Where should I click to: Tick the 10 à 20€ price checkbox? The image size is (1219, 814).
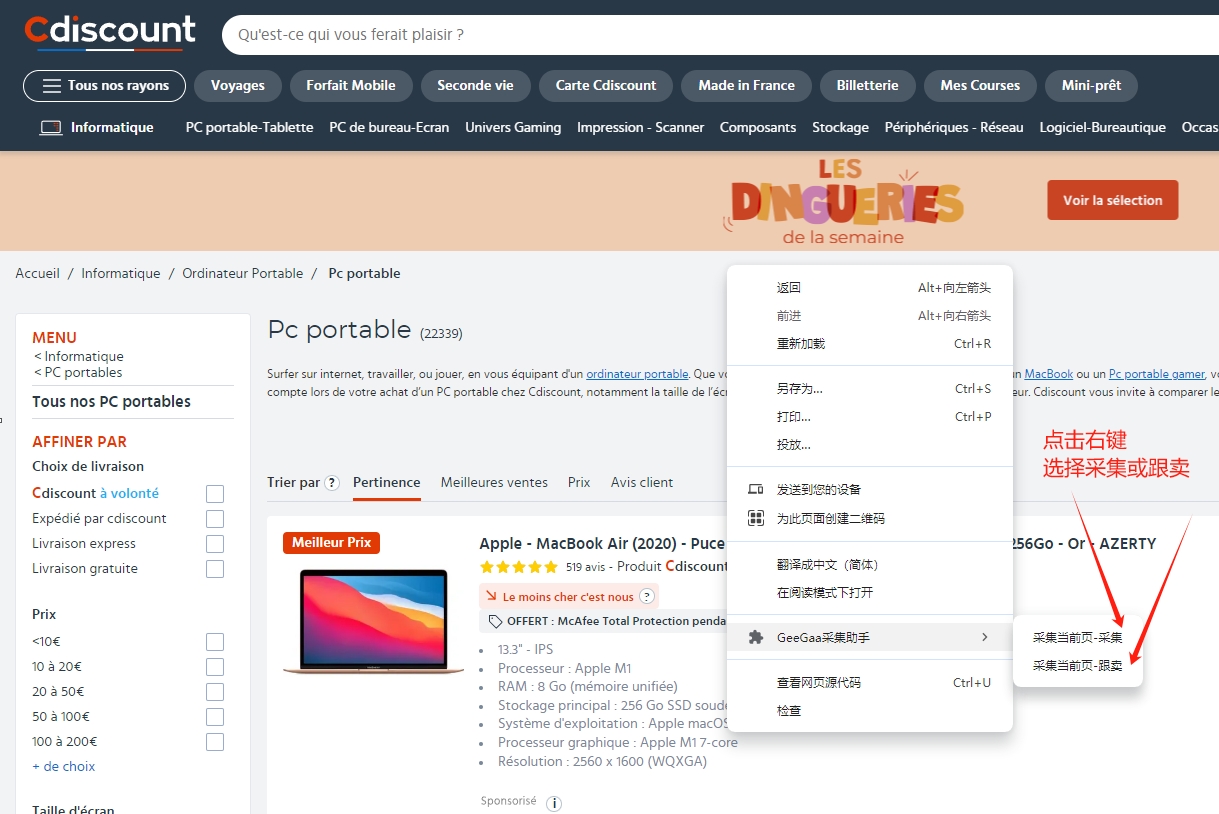(215, 667)
